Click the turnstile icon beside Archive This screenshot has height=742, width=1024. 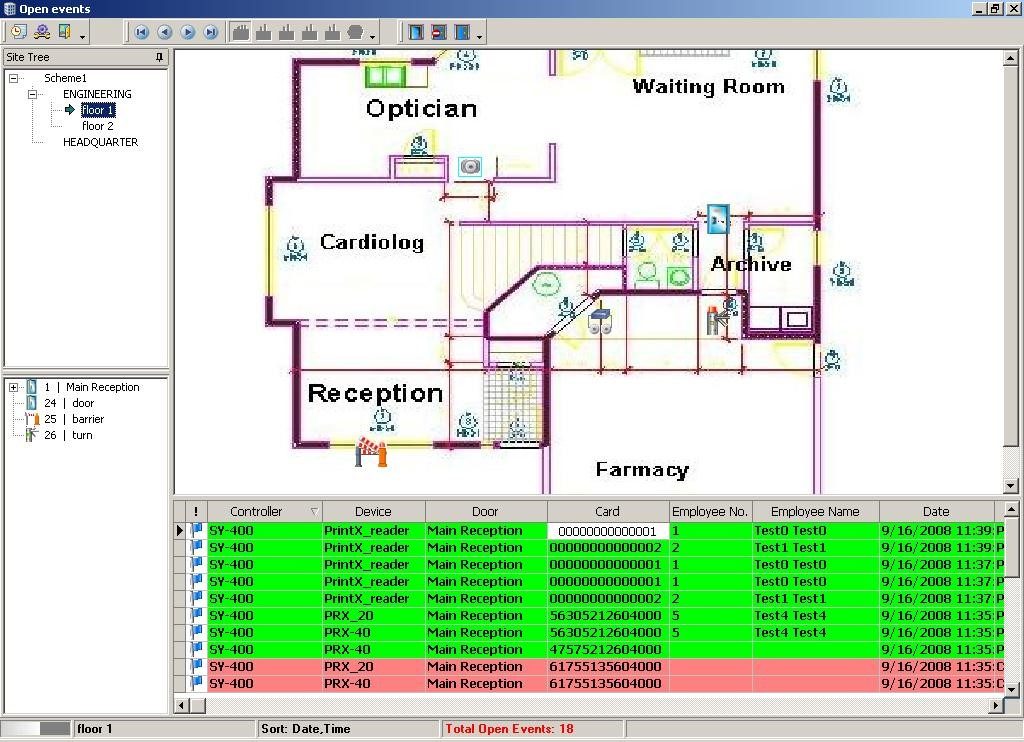tap(717, 319)
